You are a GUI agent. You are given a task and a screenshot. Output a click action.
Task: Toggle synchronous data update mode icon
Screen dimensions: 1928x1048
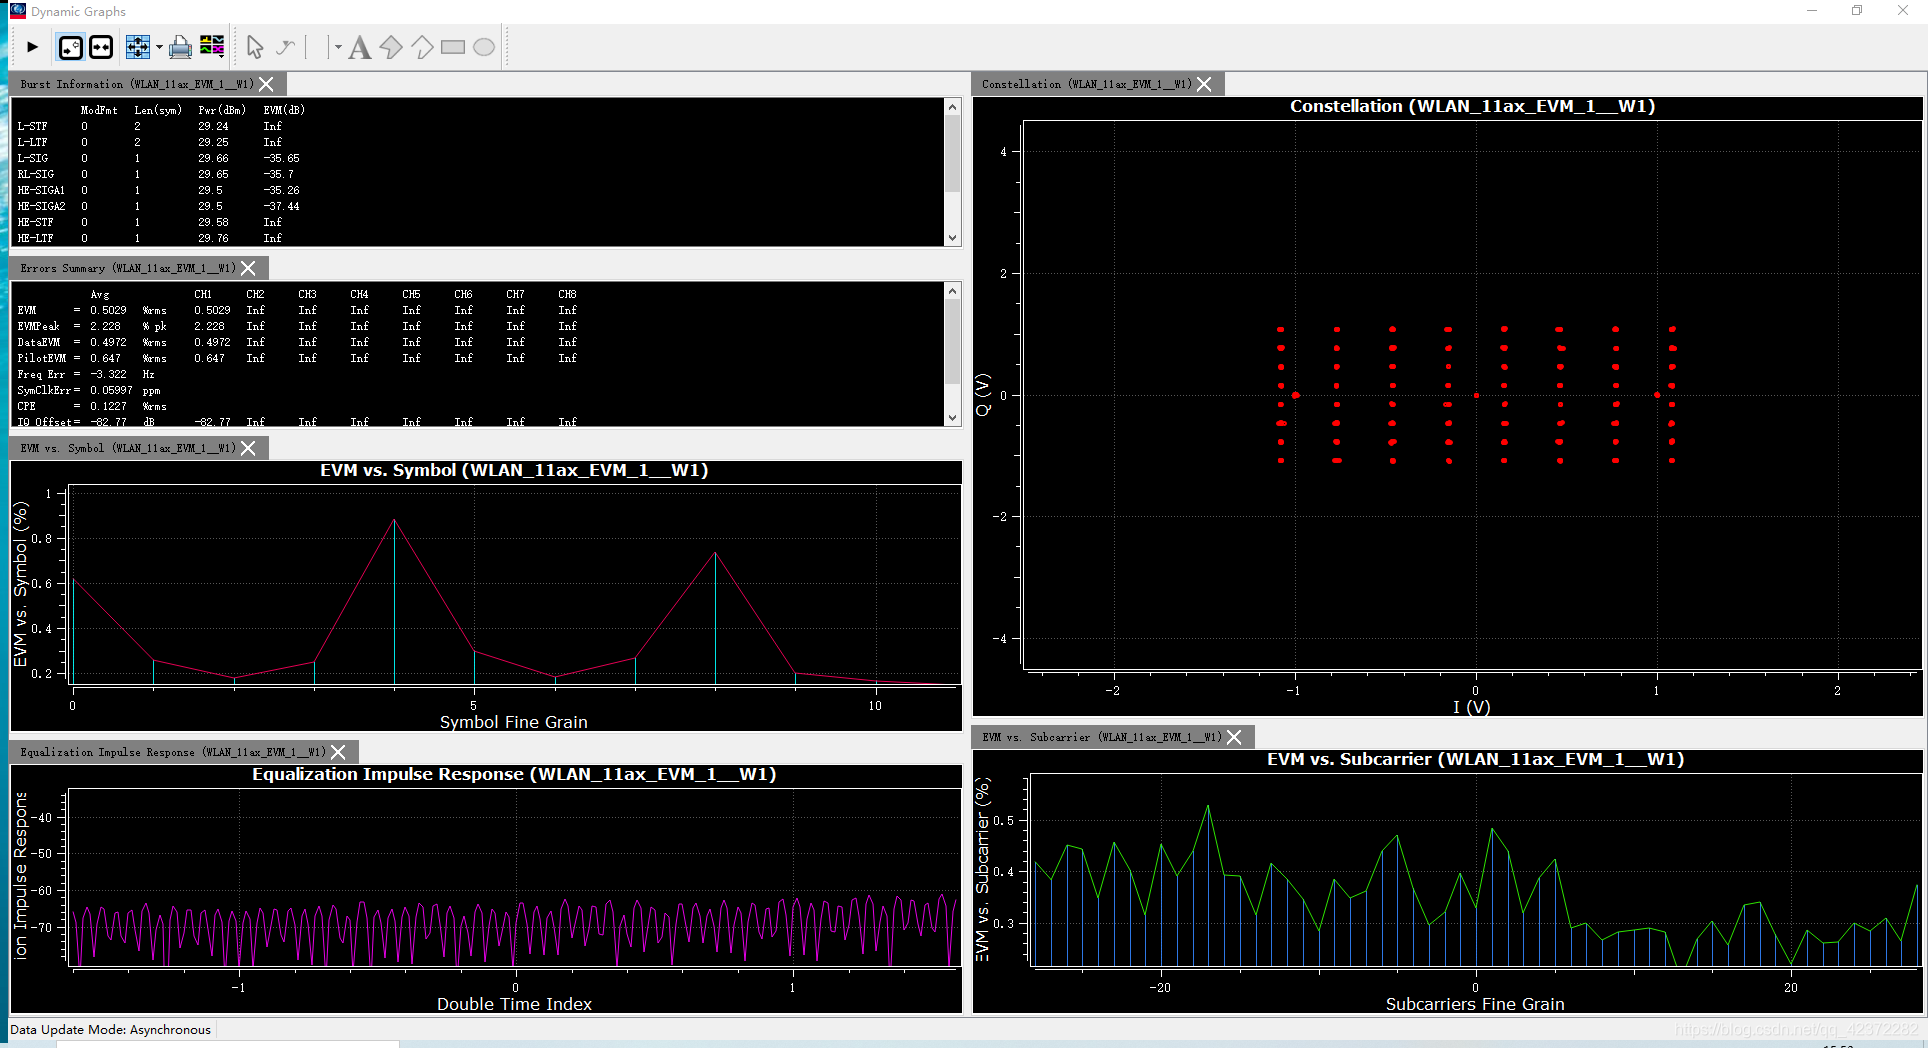point(101,47)
